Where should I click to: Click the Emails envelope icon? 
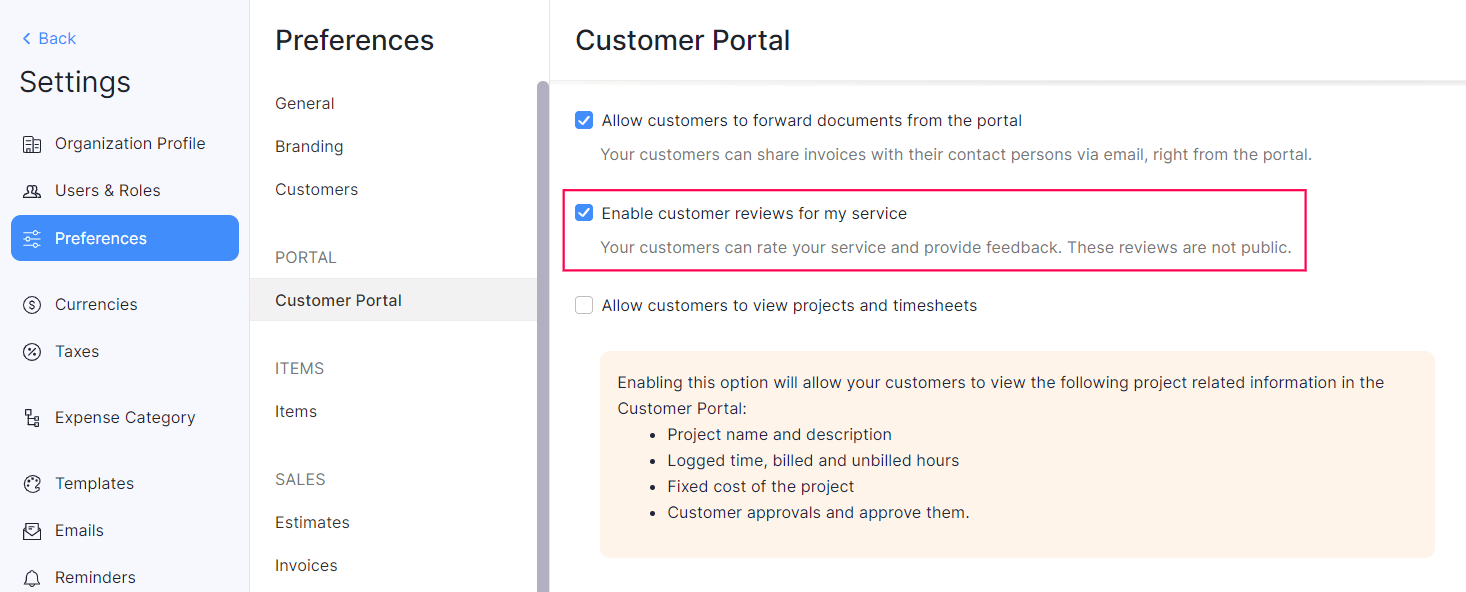(x=32, y=531)
